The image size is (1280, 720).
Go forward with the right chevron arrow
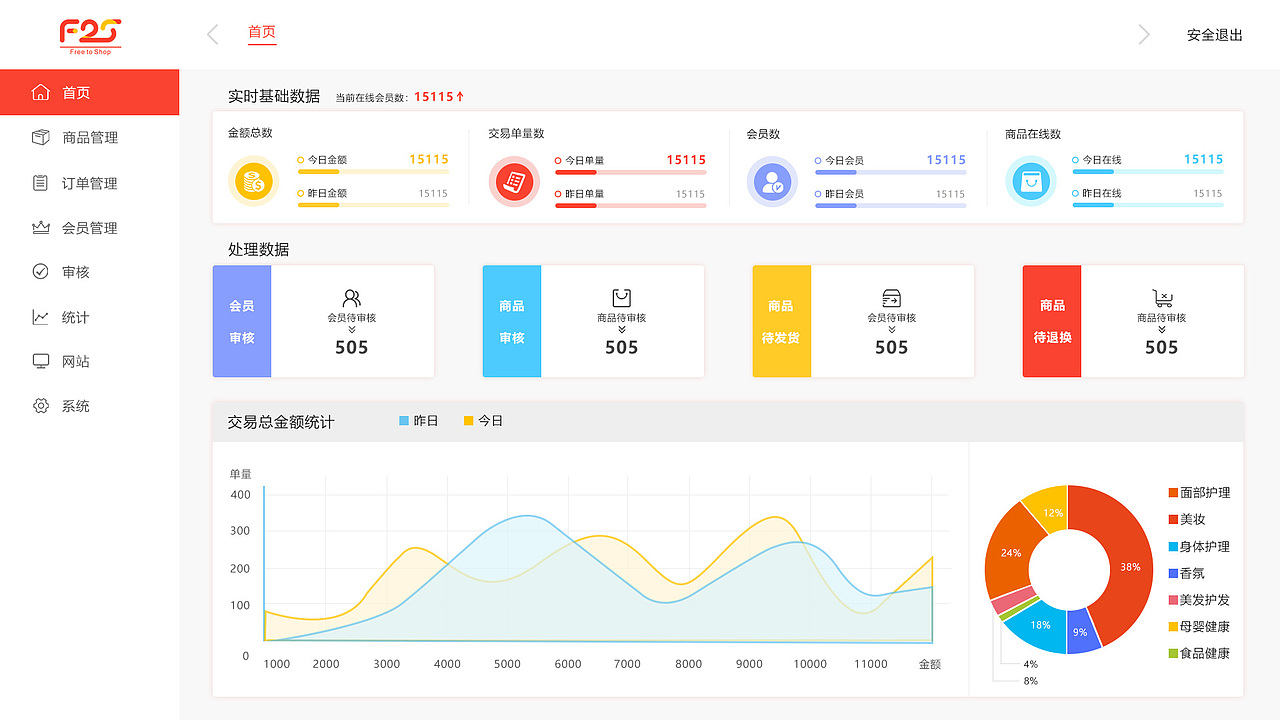1144,35
